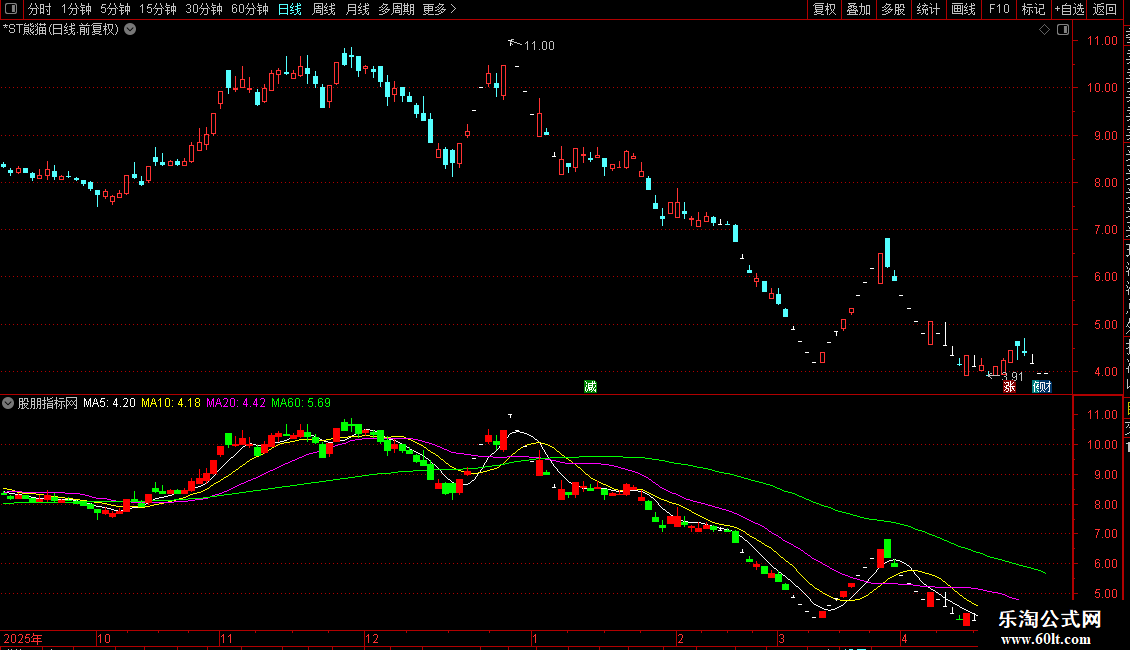This screenshot has width=1130, height=650.
Task: Click the yellow MA10: 4.18 value
Action: [171, 403]
